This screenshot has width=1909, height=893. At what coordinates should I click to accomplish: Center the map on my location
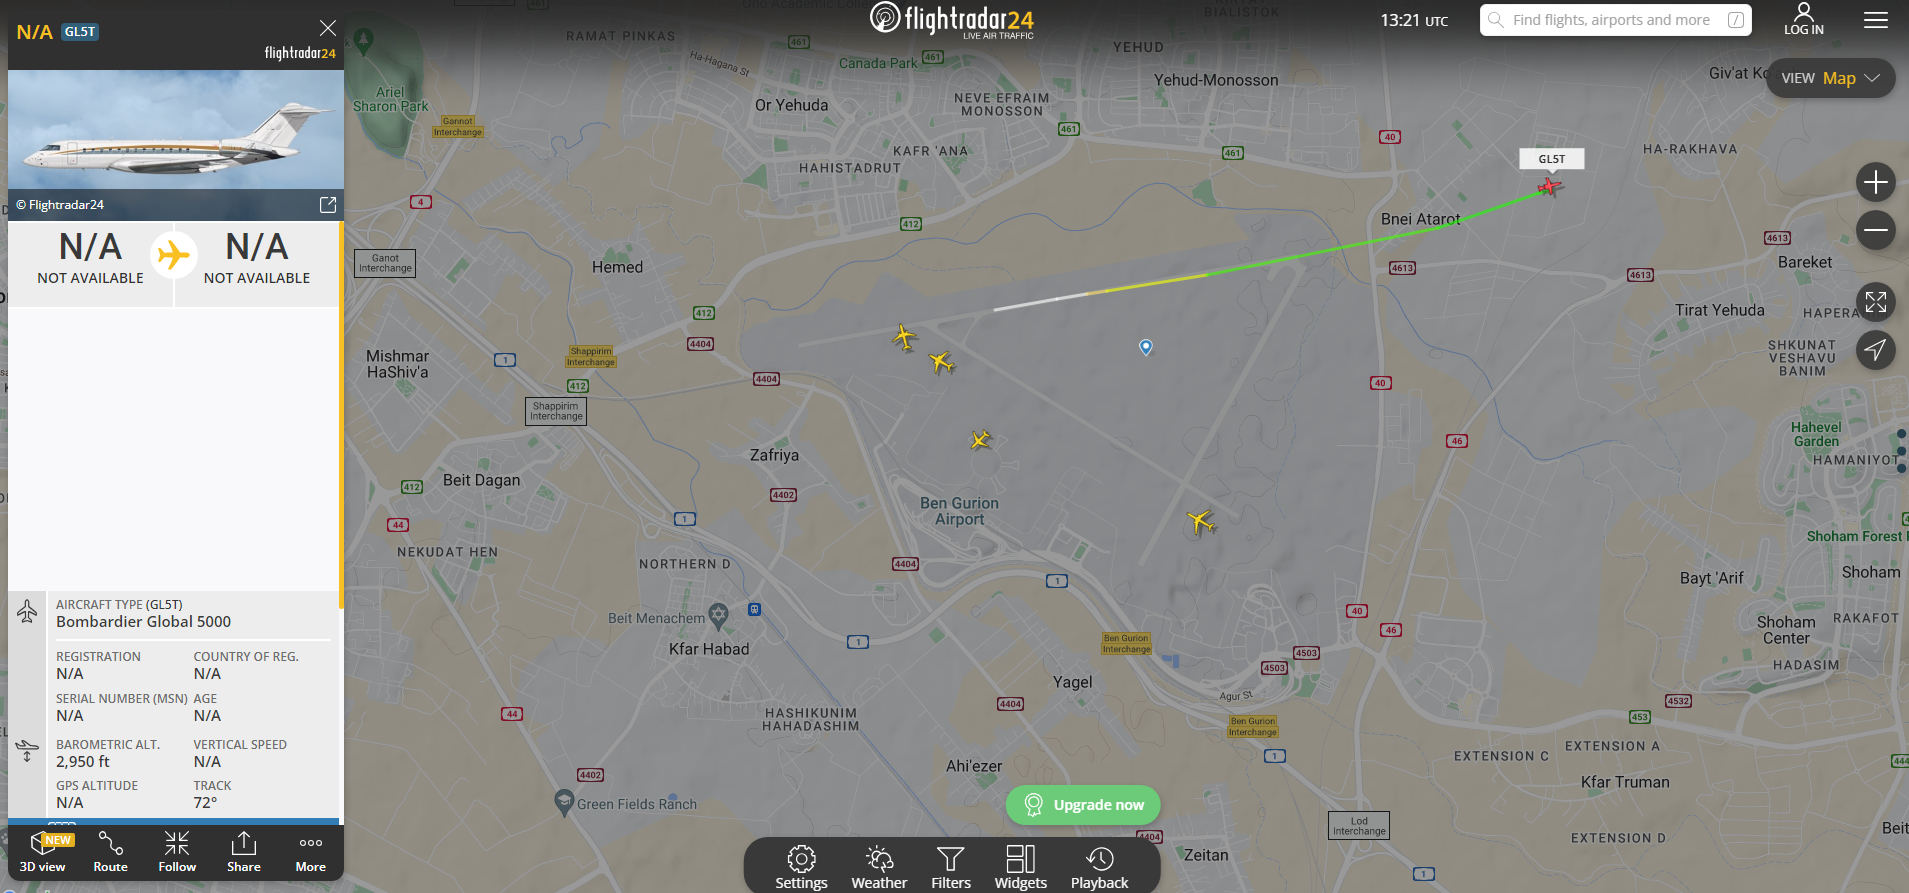[x=1876, y=349]
